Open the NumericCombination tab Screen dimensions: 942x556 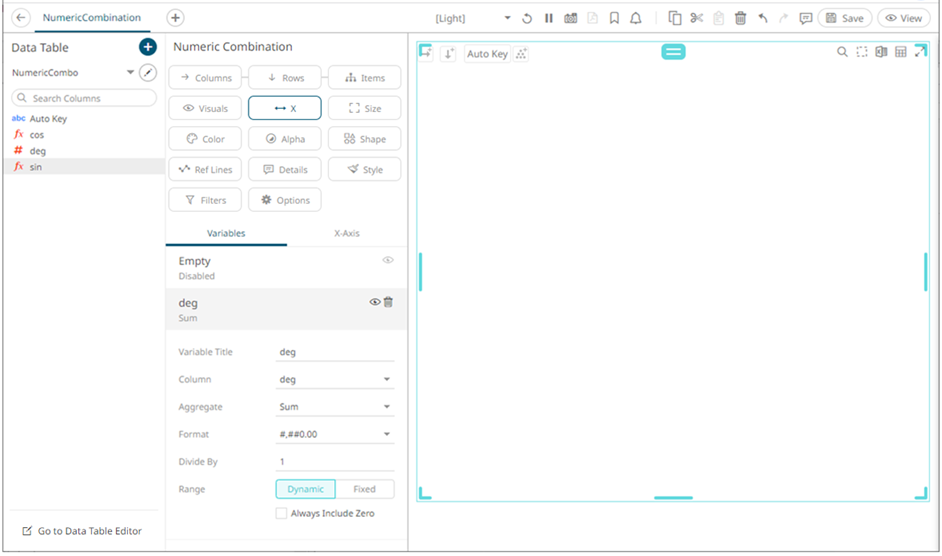[x=91, y=18]
